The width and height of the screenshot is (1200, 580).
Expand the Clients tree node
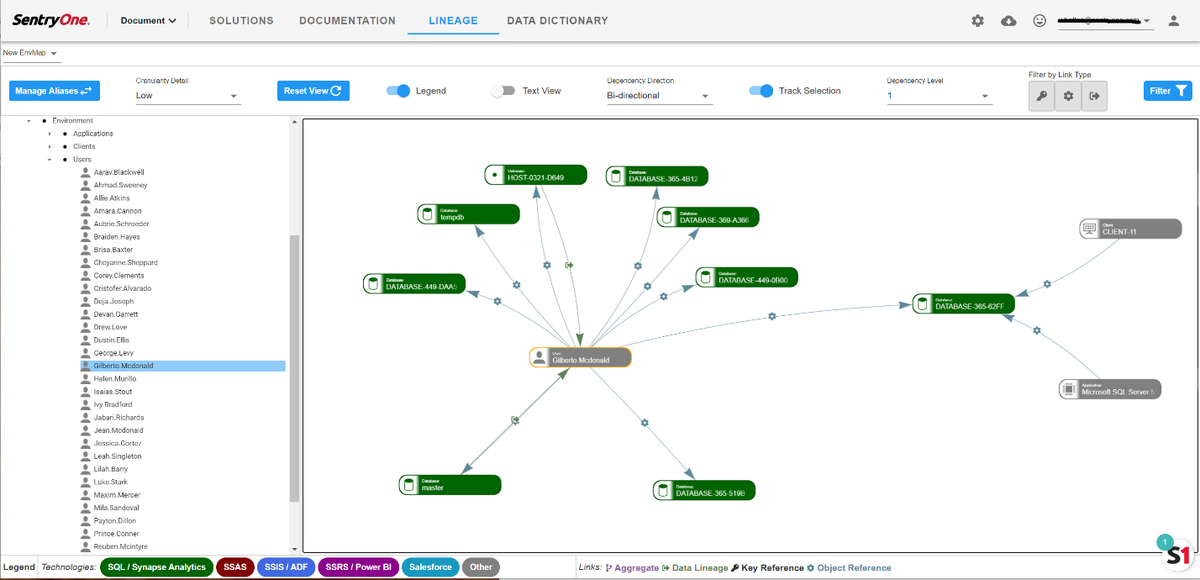(49, 147)
